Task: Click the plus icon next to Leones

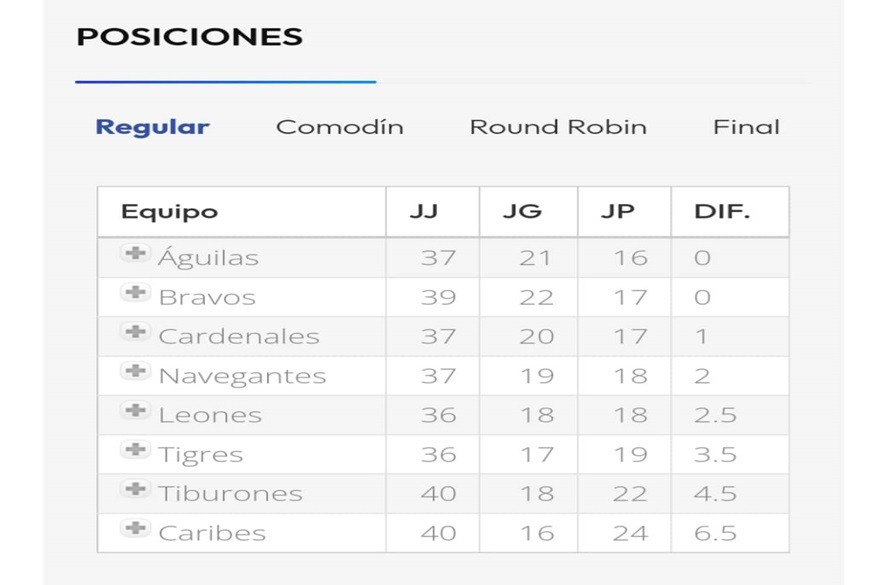Action: [134, 411]
